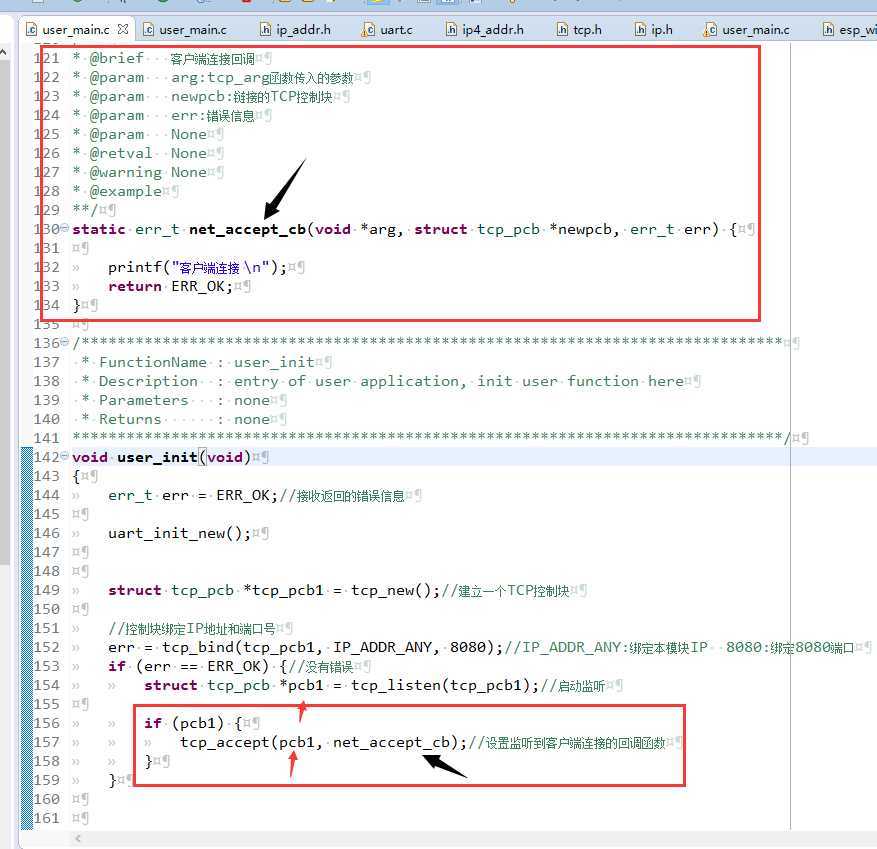Switch to the tcp.h tab
The image size is (877, 849).
(579, 29)
